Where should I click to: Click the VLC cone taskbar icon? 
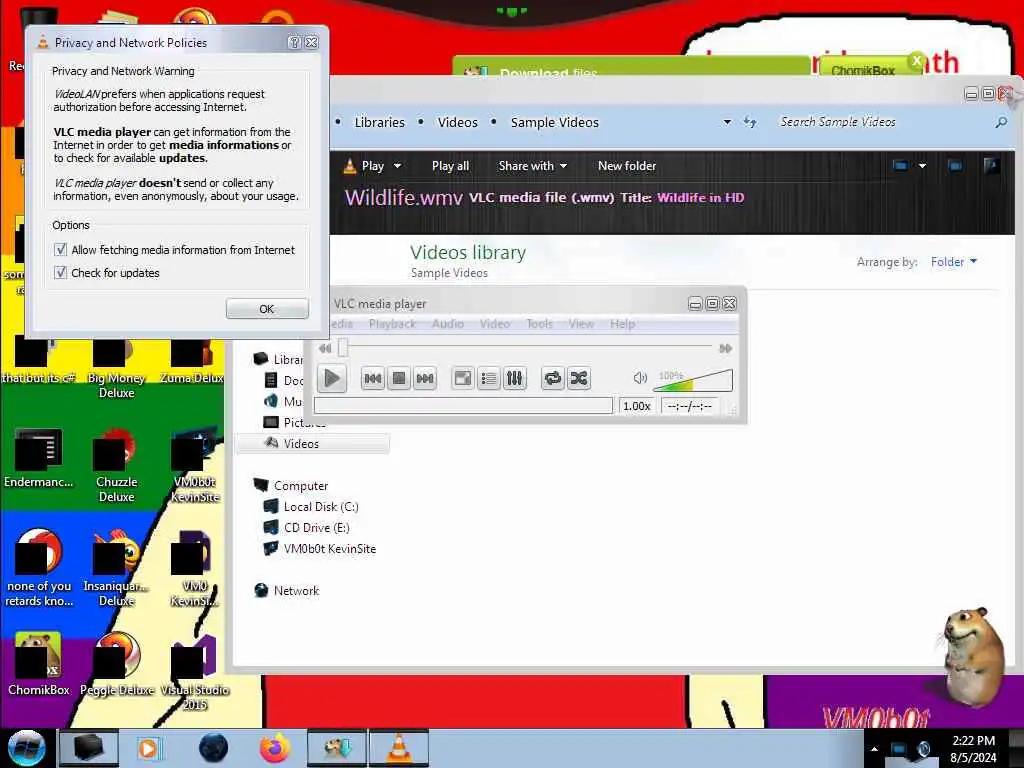tap(399, 748)
